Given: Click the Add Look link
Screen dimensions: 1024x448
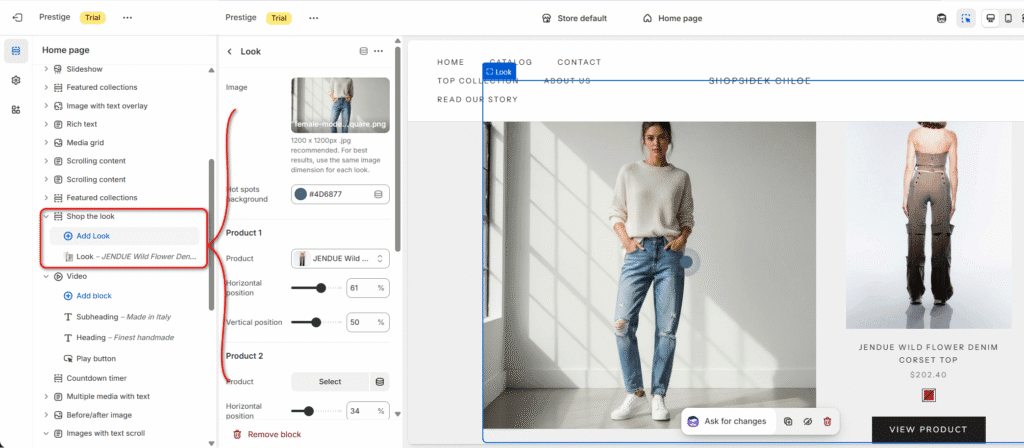Looking at the screenshot, I should [x=93, y=236].
